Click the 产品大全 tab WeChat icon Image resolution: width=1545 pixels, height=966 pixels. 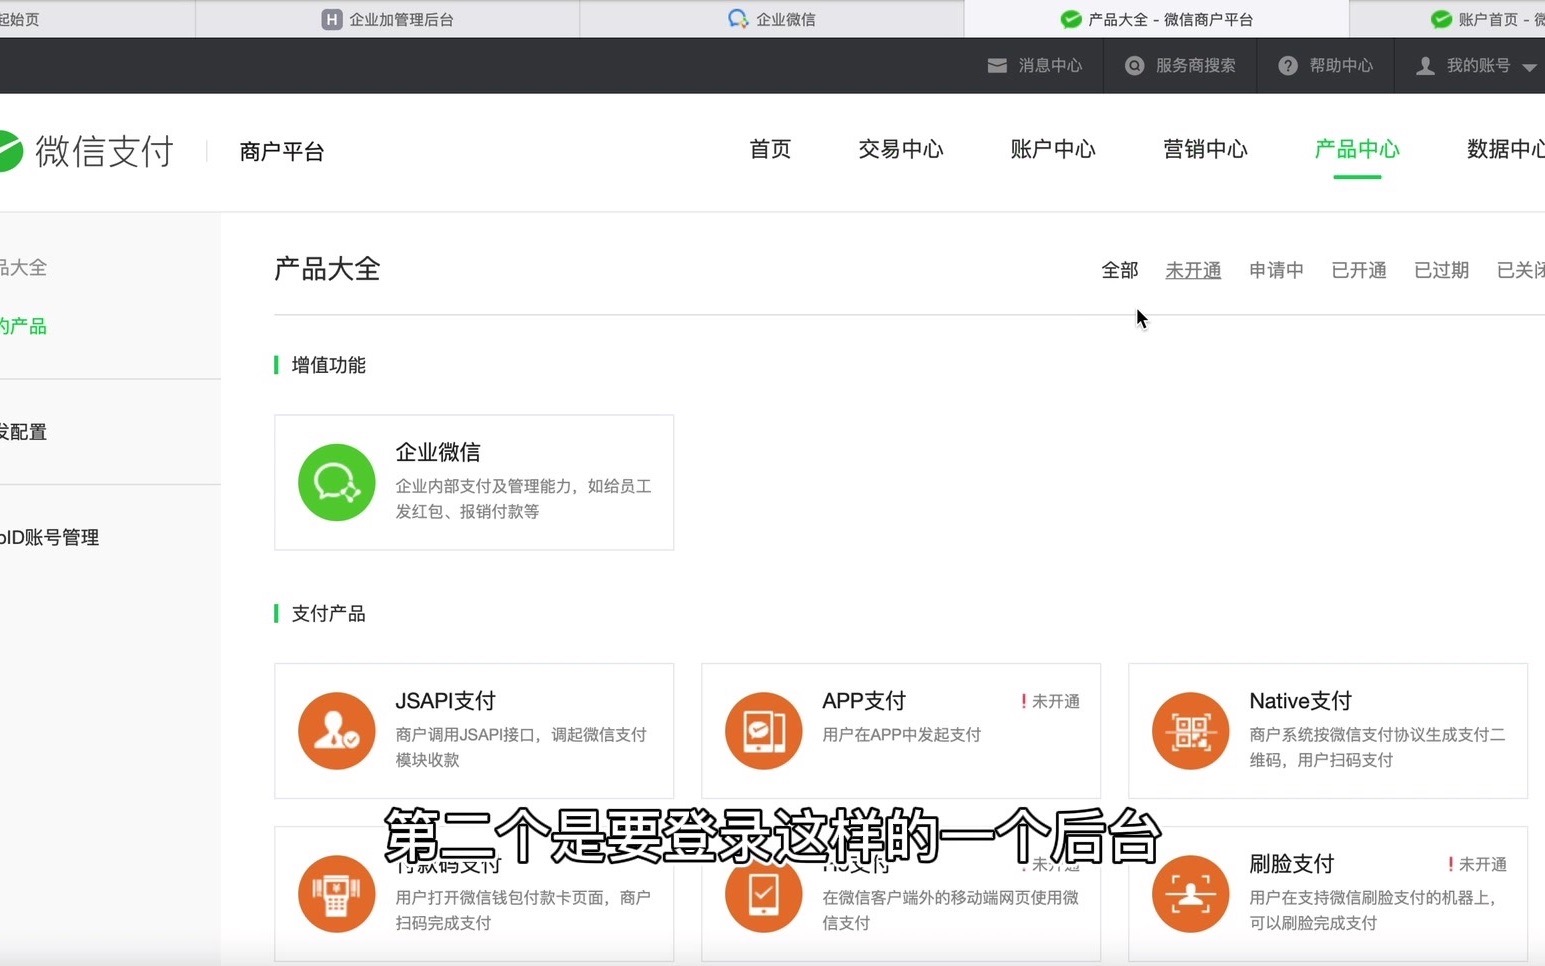[x=1071, y=19]
